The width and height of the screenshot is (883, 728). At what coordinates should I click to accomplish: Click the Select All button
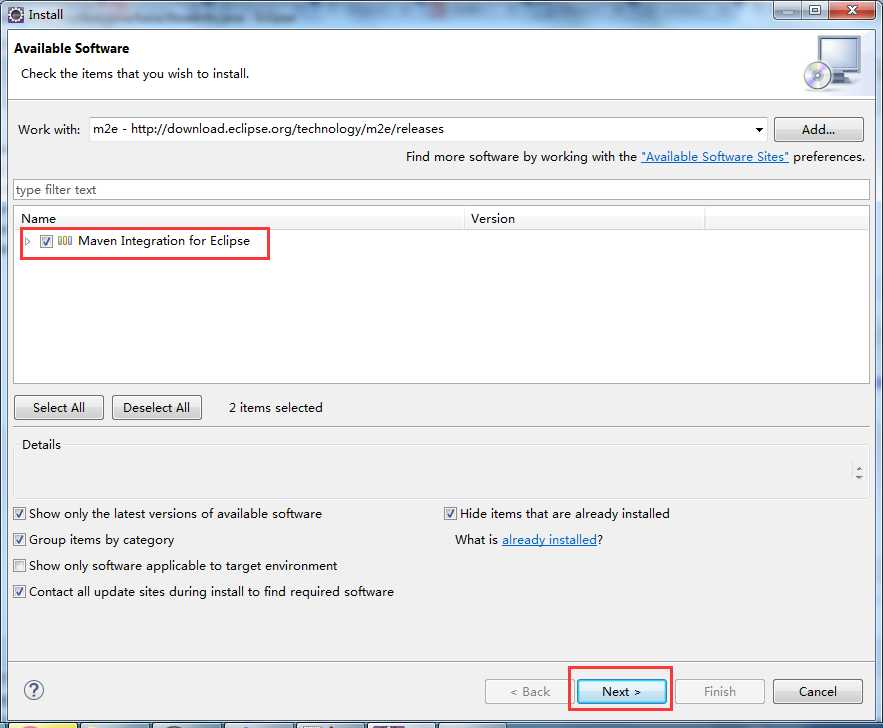click(x=59, y=408)
